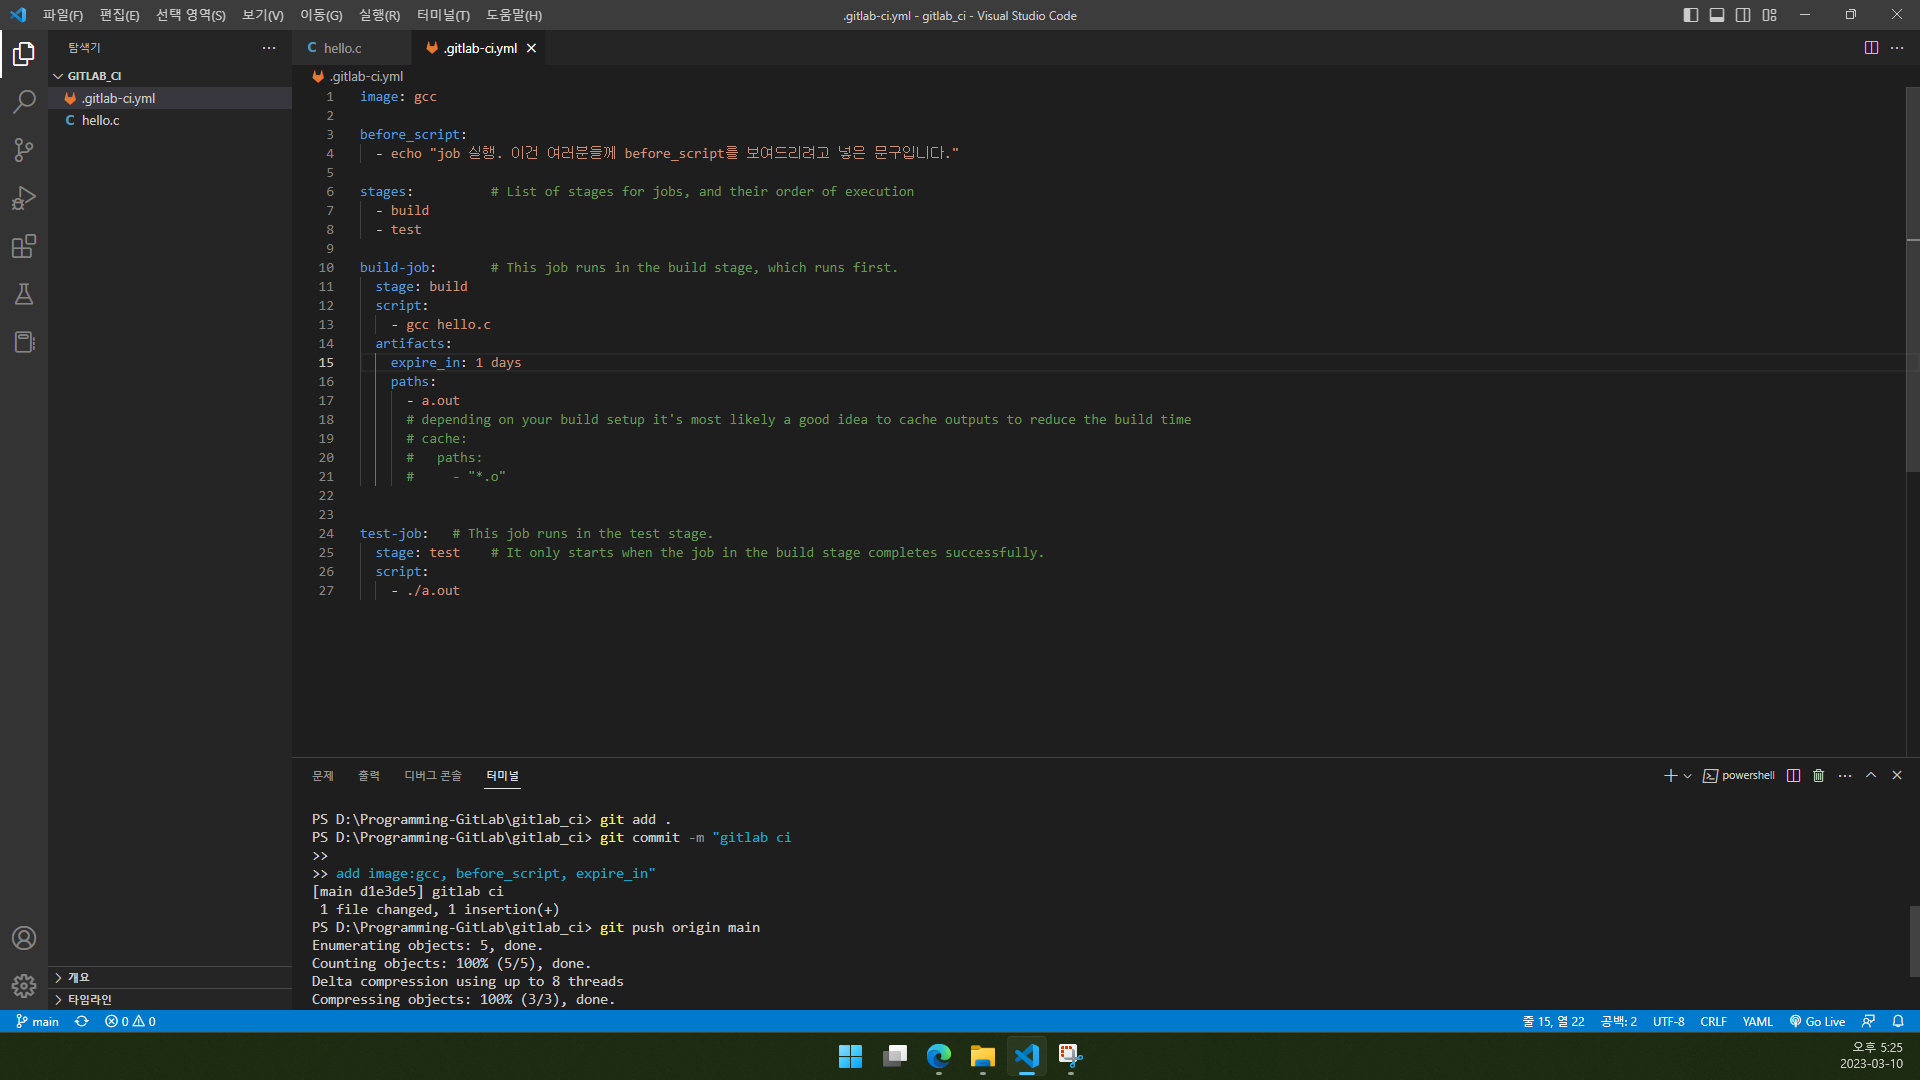Click the UTF-8 encoding indicator
The width and height of the screenshot is (1920, 1080).
click(x=1667, y=1021)
